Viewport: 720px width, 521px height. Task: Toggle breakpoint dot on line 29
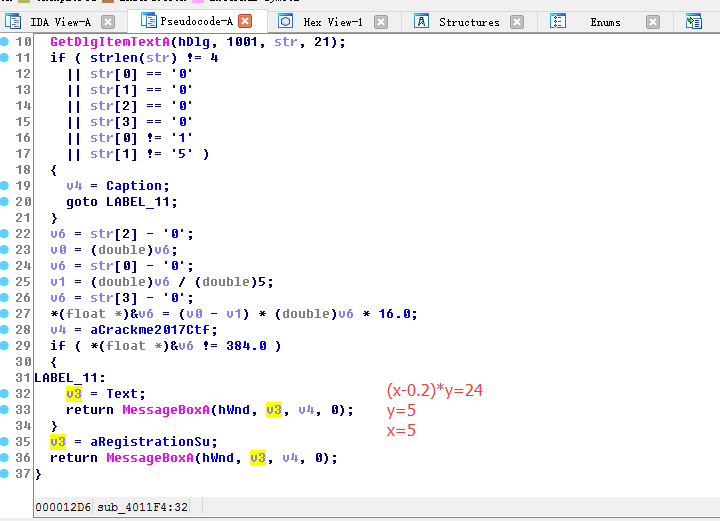pyautogui.click(x=5, y=346)
